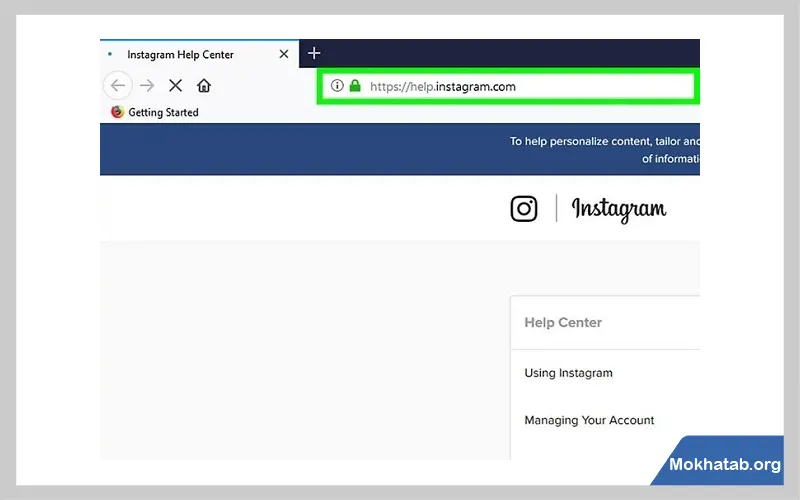Expand the Managing Your Account section

589,420
